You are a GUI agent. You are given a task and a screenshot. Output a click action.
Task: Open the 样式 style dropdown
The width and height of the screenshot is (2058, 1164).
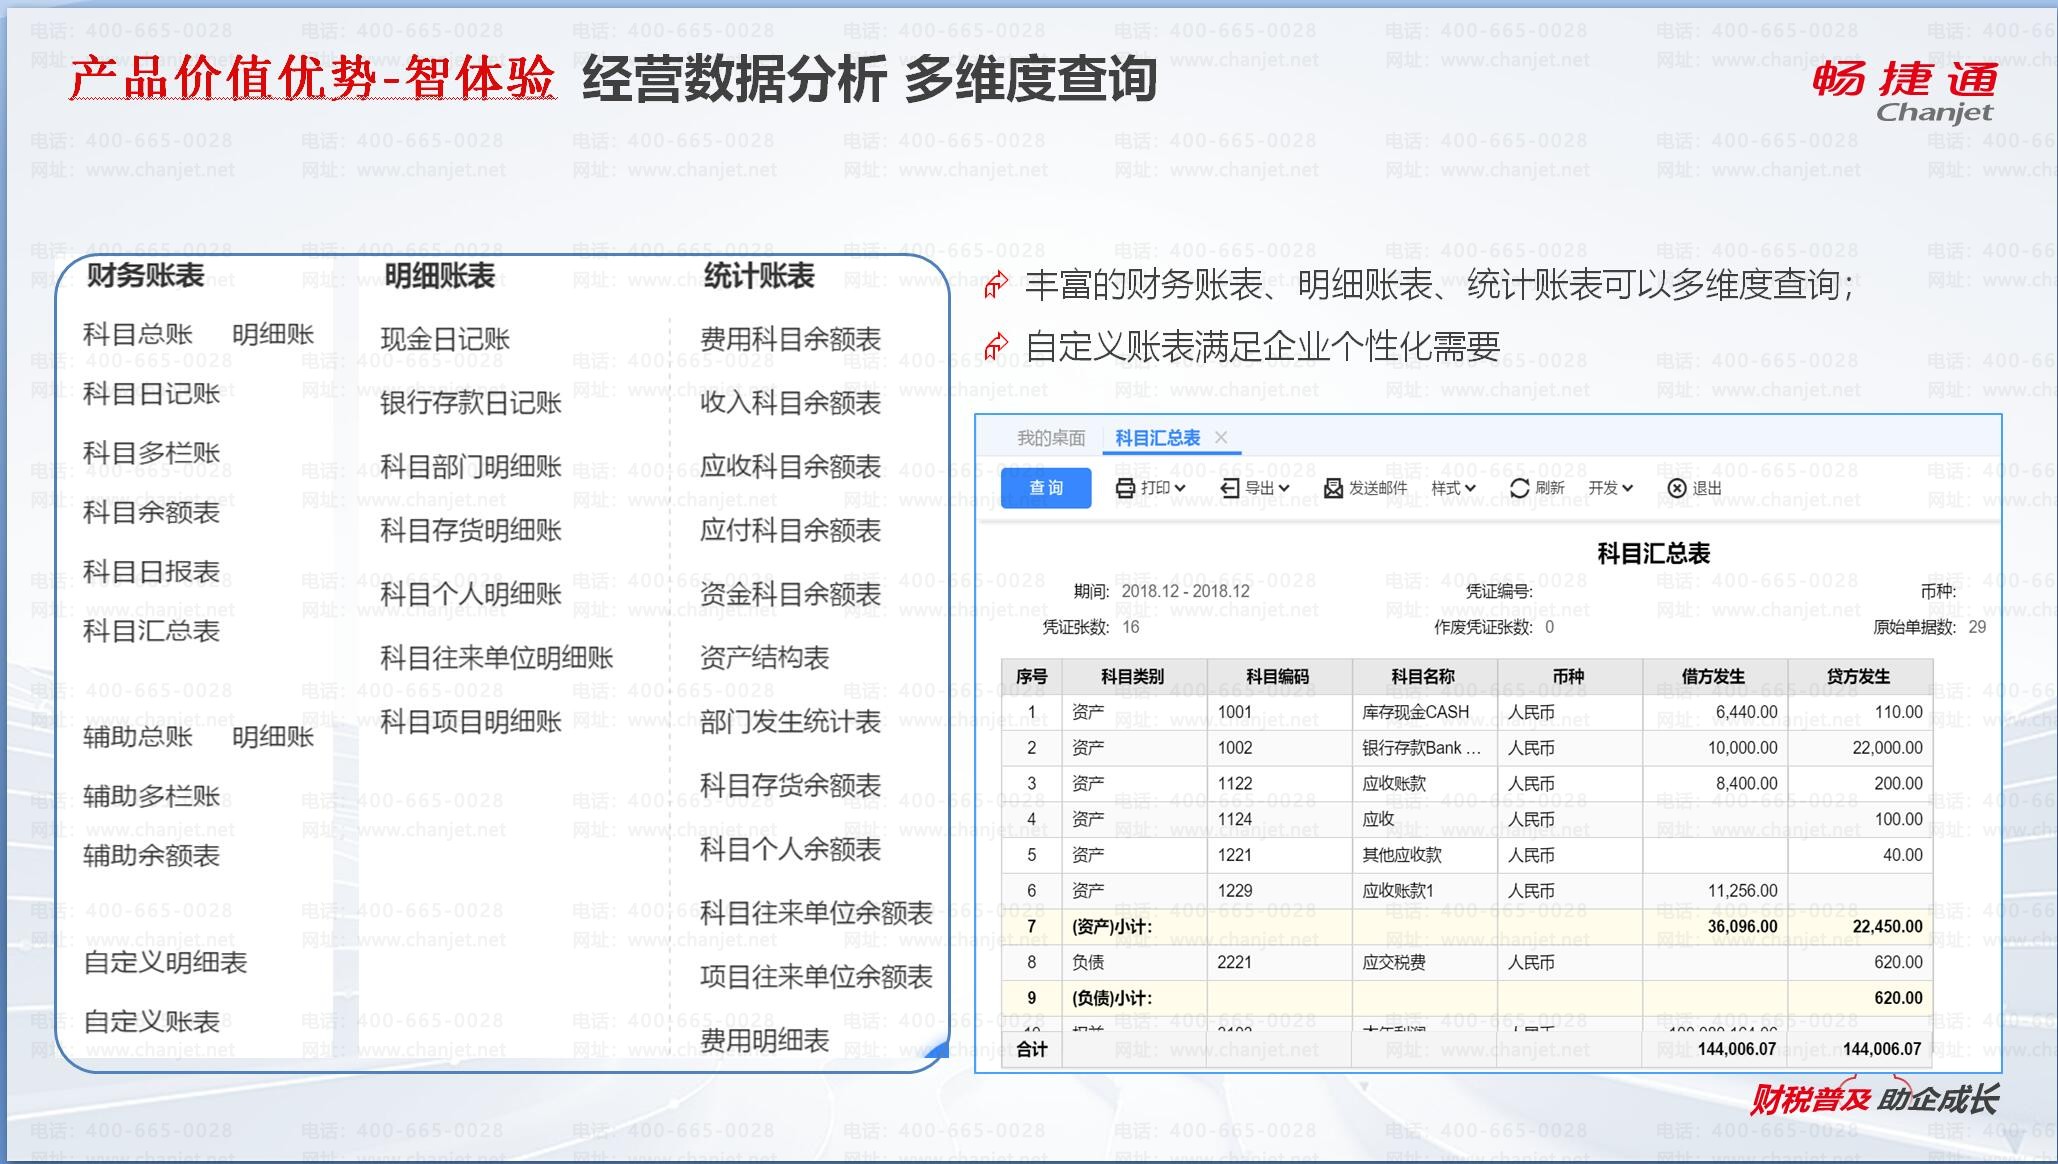tap(1452, 488)
